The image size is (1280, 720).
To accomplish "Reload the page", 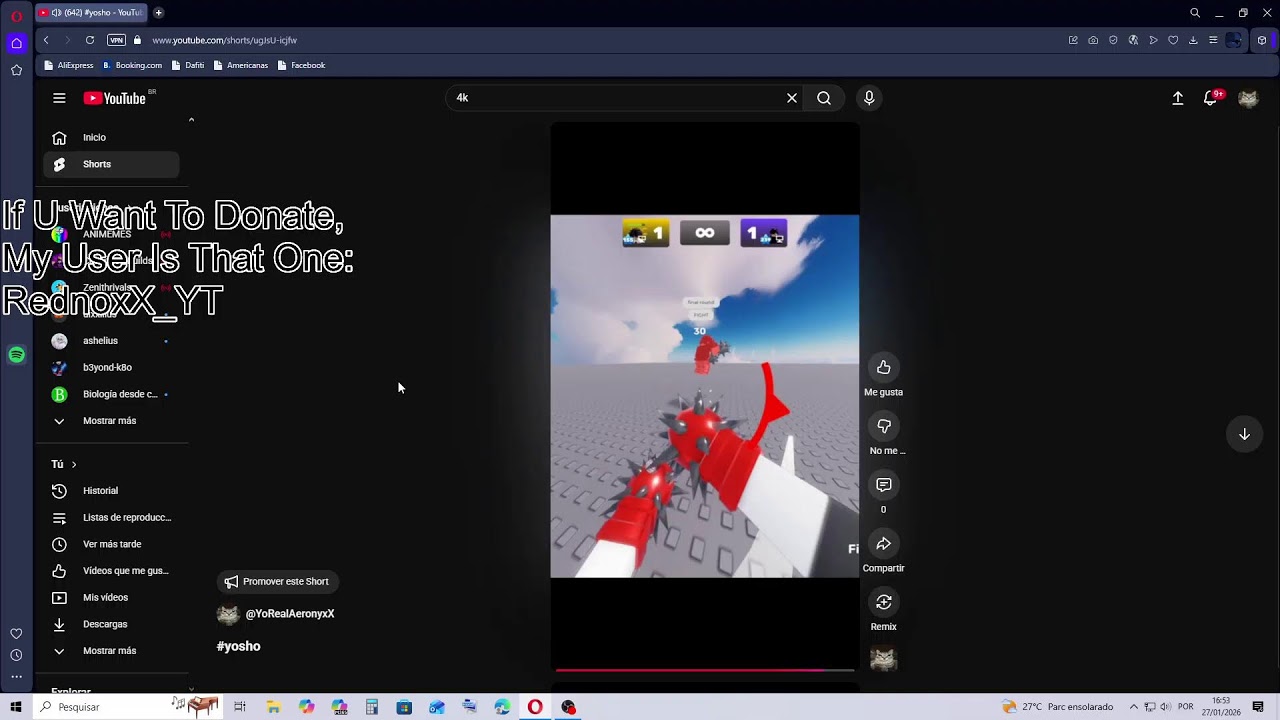I will click(x=90, y=40).
